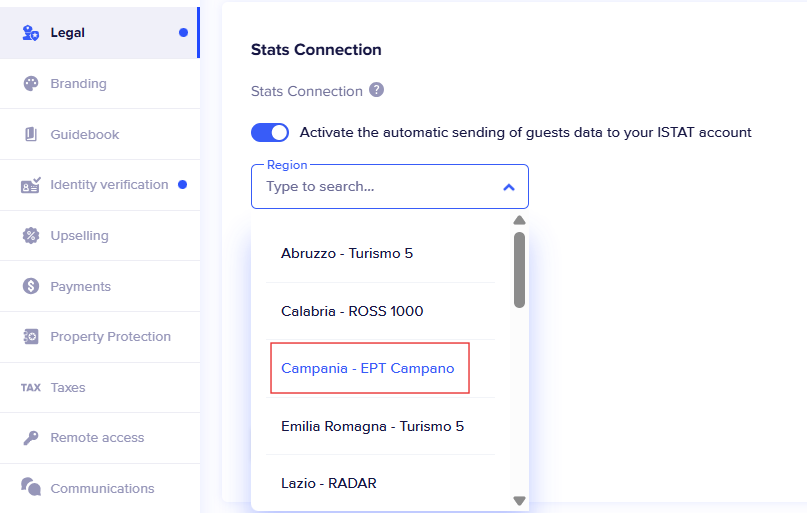Viewport: 807px width, 513px height.
Task: Click the Stats Connection help question mark
Action: [376, 90]
